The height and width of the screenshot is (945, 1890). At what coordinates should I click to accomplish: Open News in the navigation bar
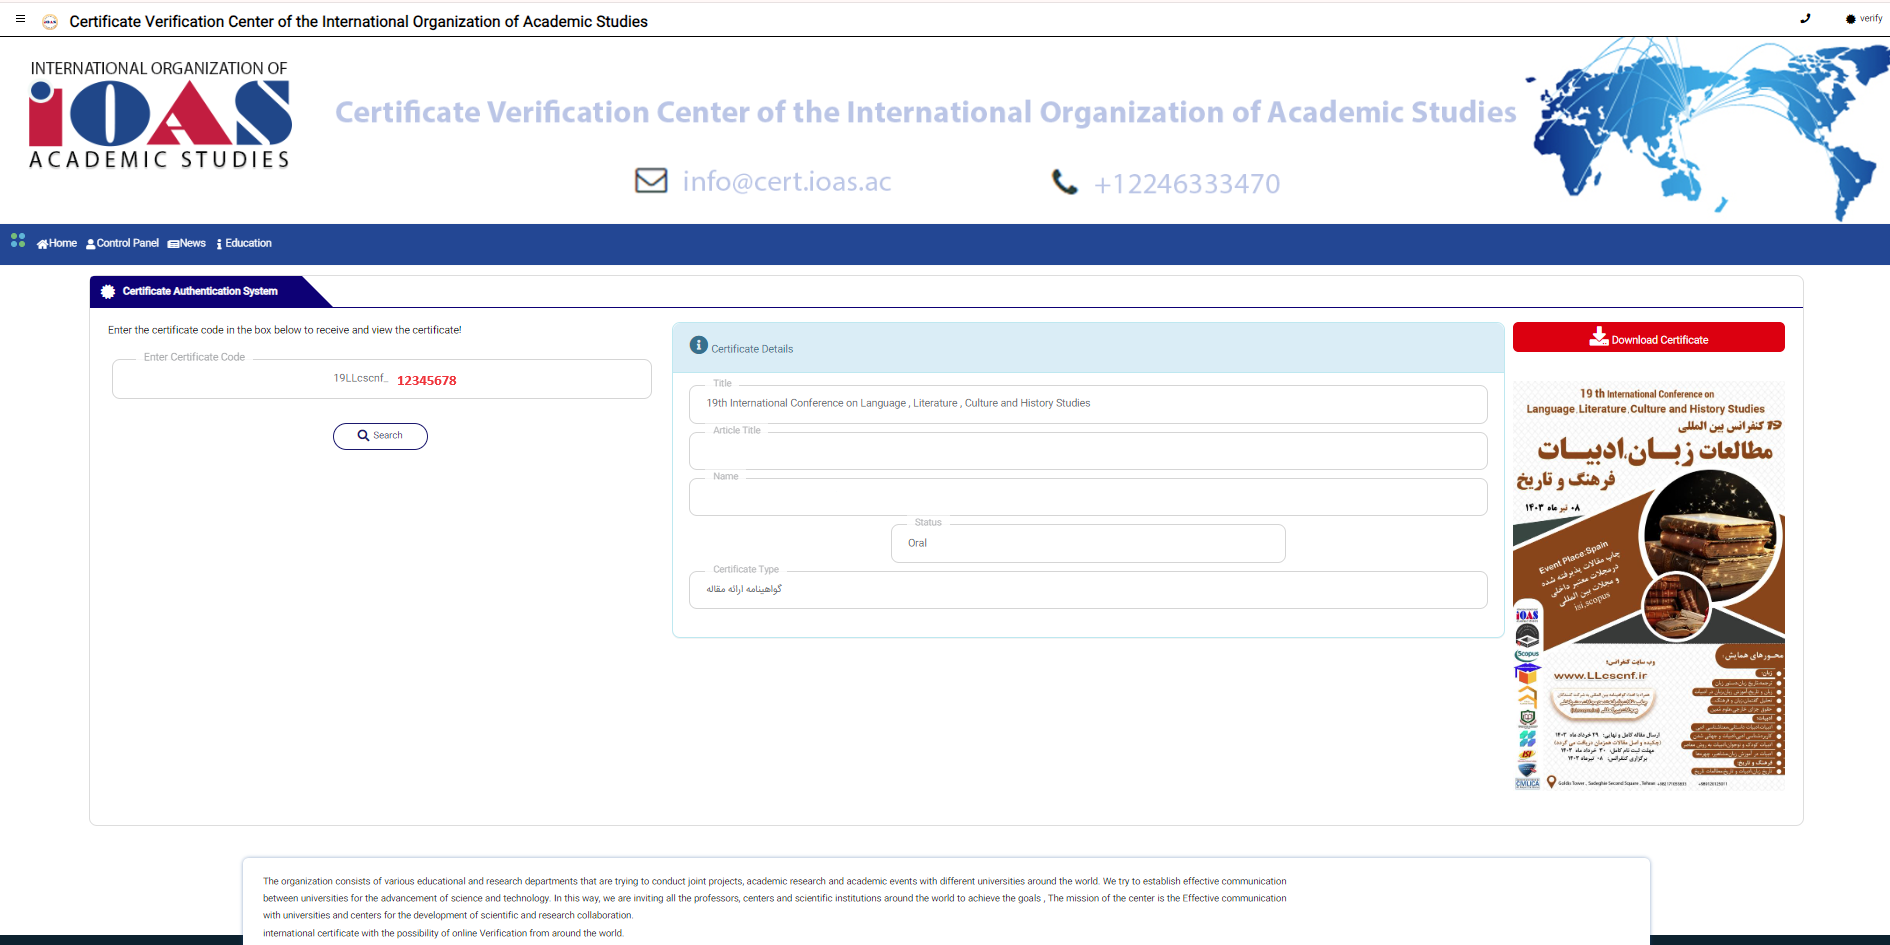coord(187,243)
